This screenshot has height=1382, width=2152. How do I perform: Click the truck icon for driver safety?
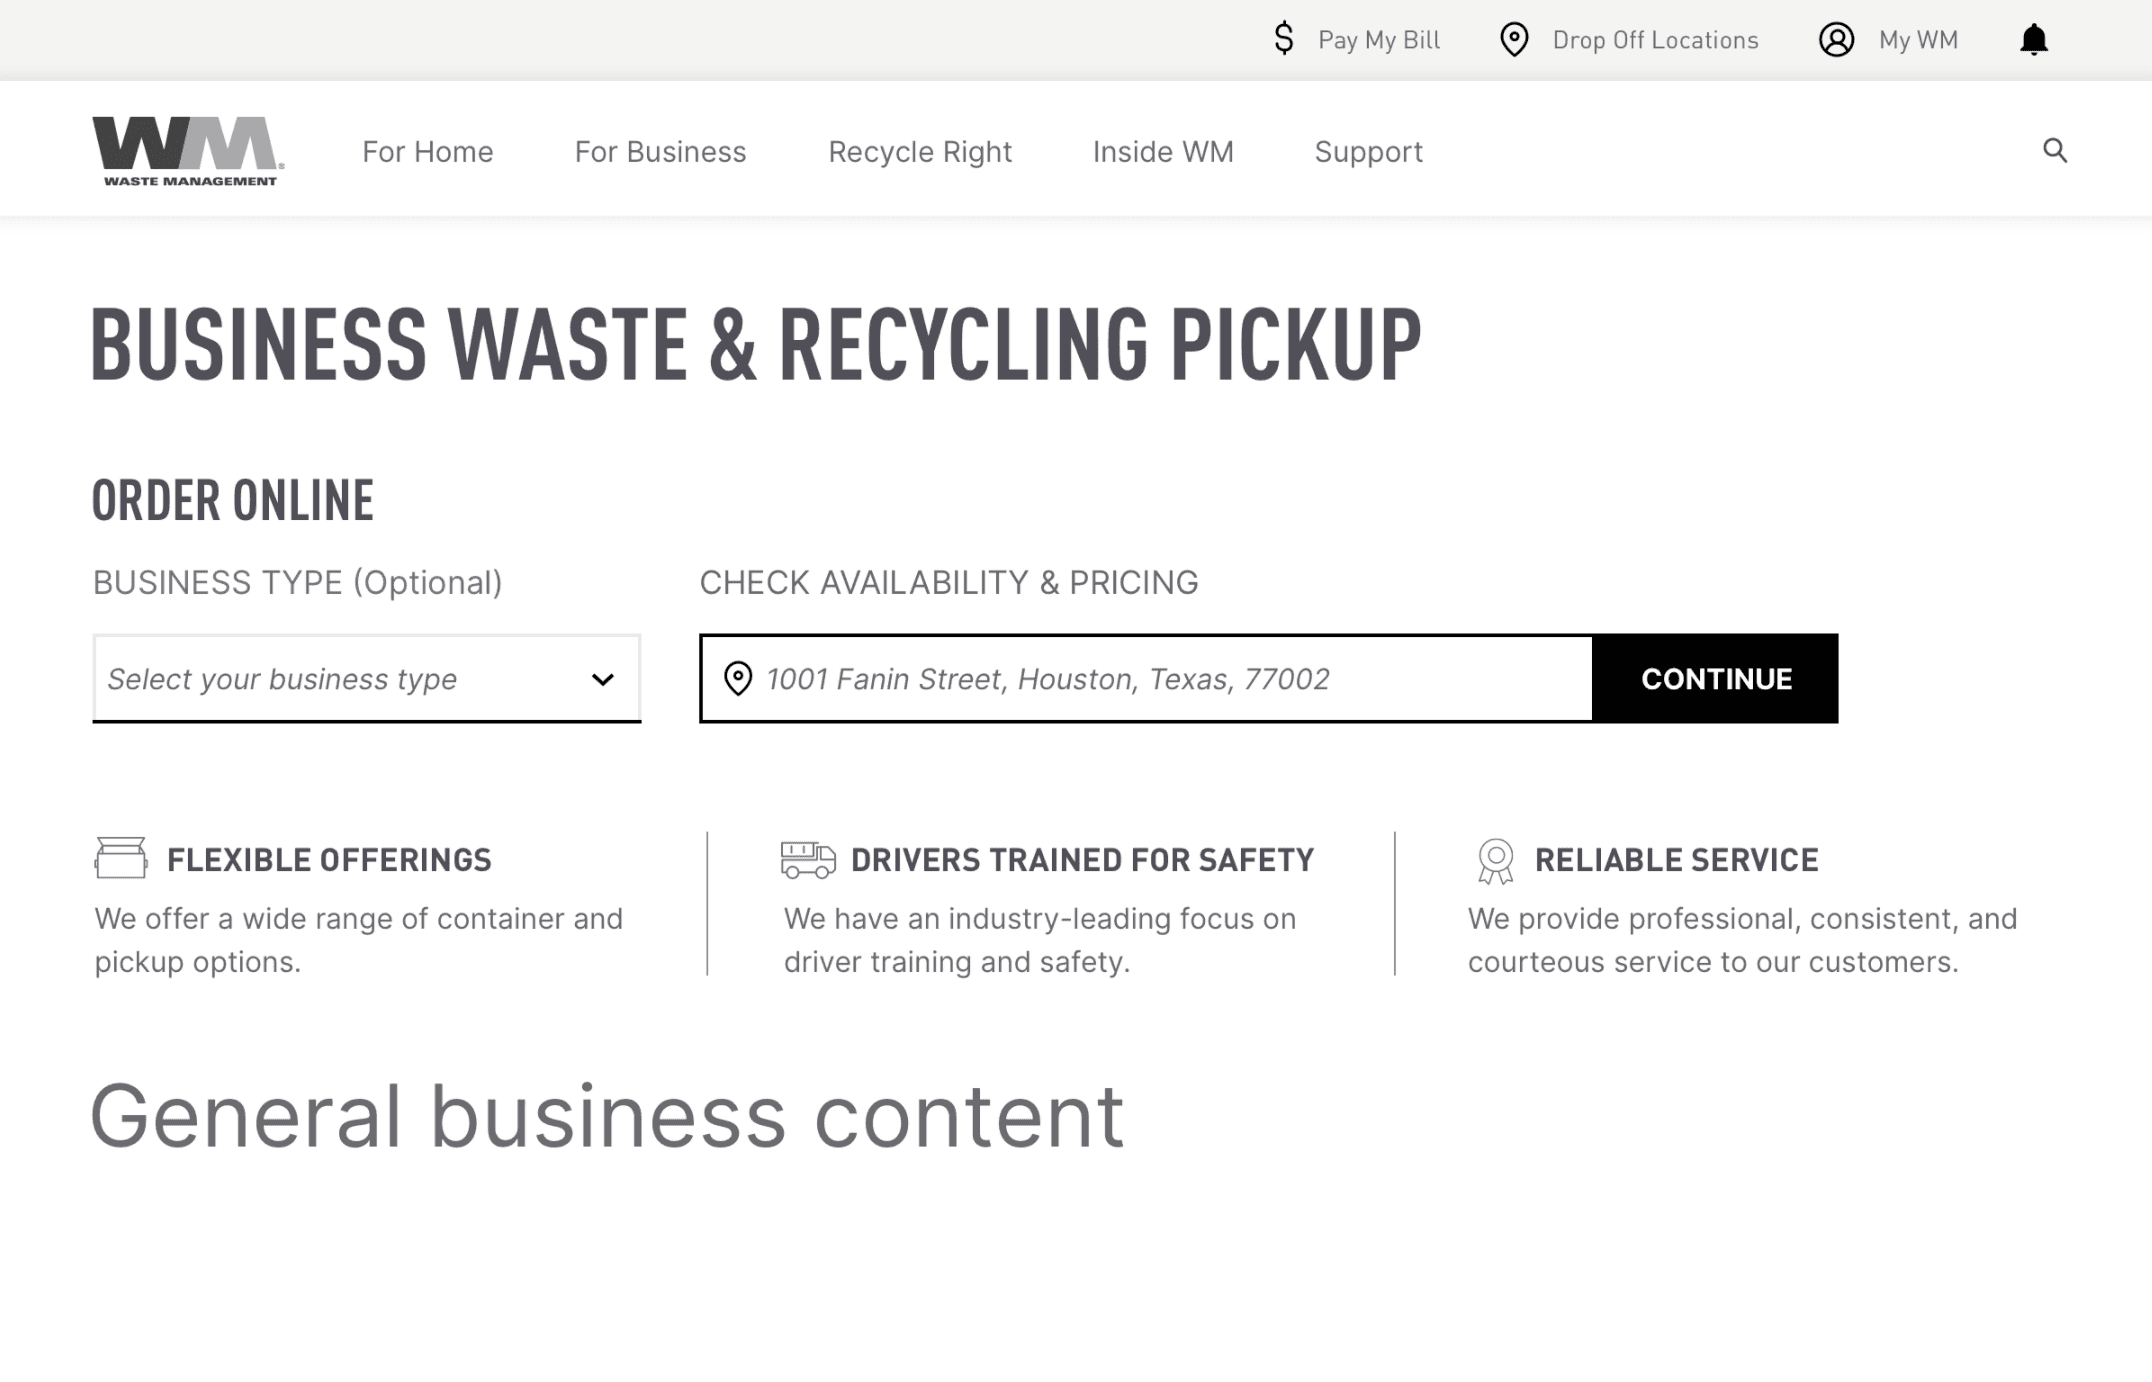[x=807, y=859]
